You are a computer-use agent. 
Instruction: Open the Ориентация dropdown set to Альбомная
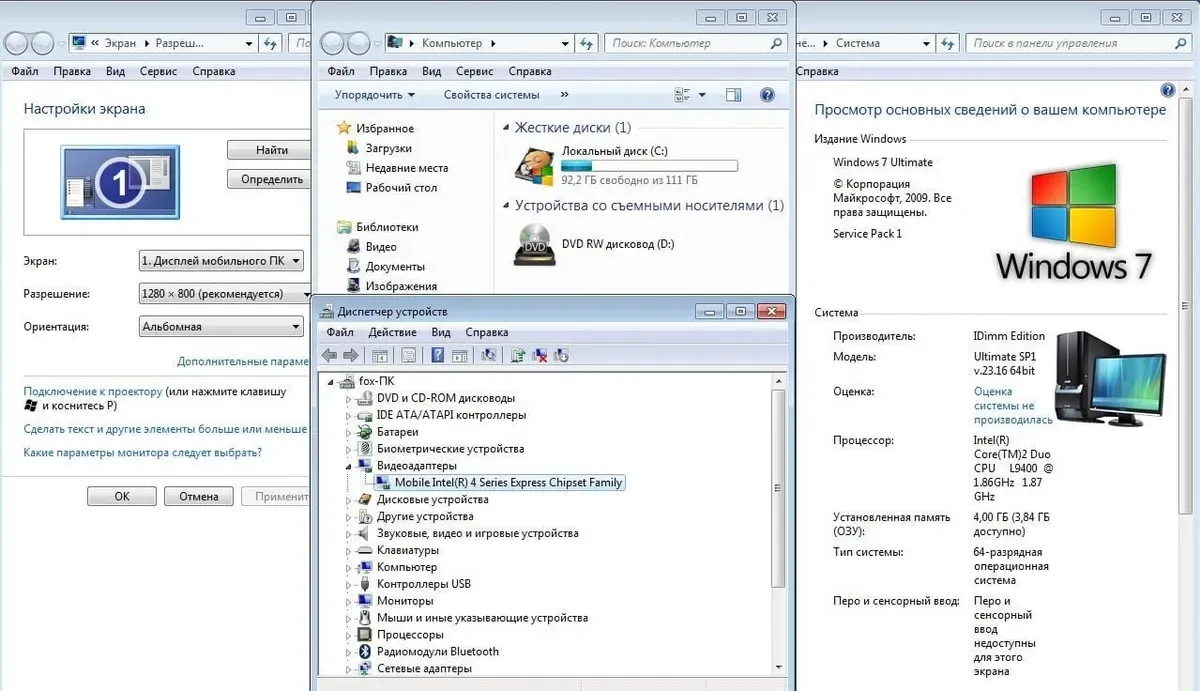(221, 326)
